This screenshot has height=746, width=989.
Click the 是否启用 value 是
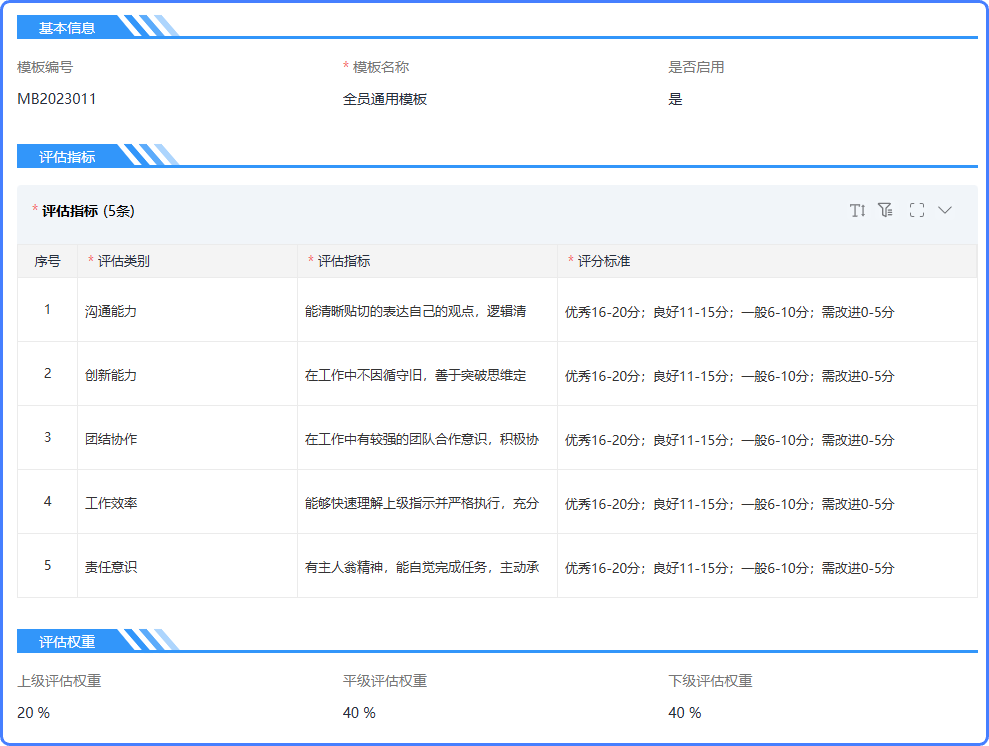[674, 99]
